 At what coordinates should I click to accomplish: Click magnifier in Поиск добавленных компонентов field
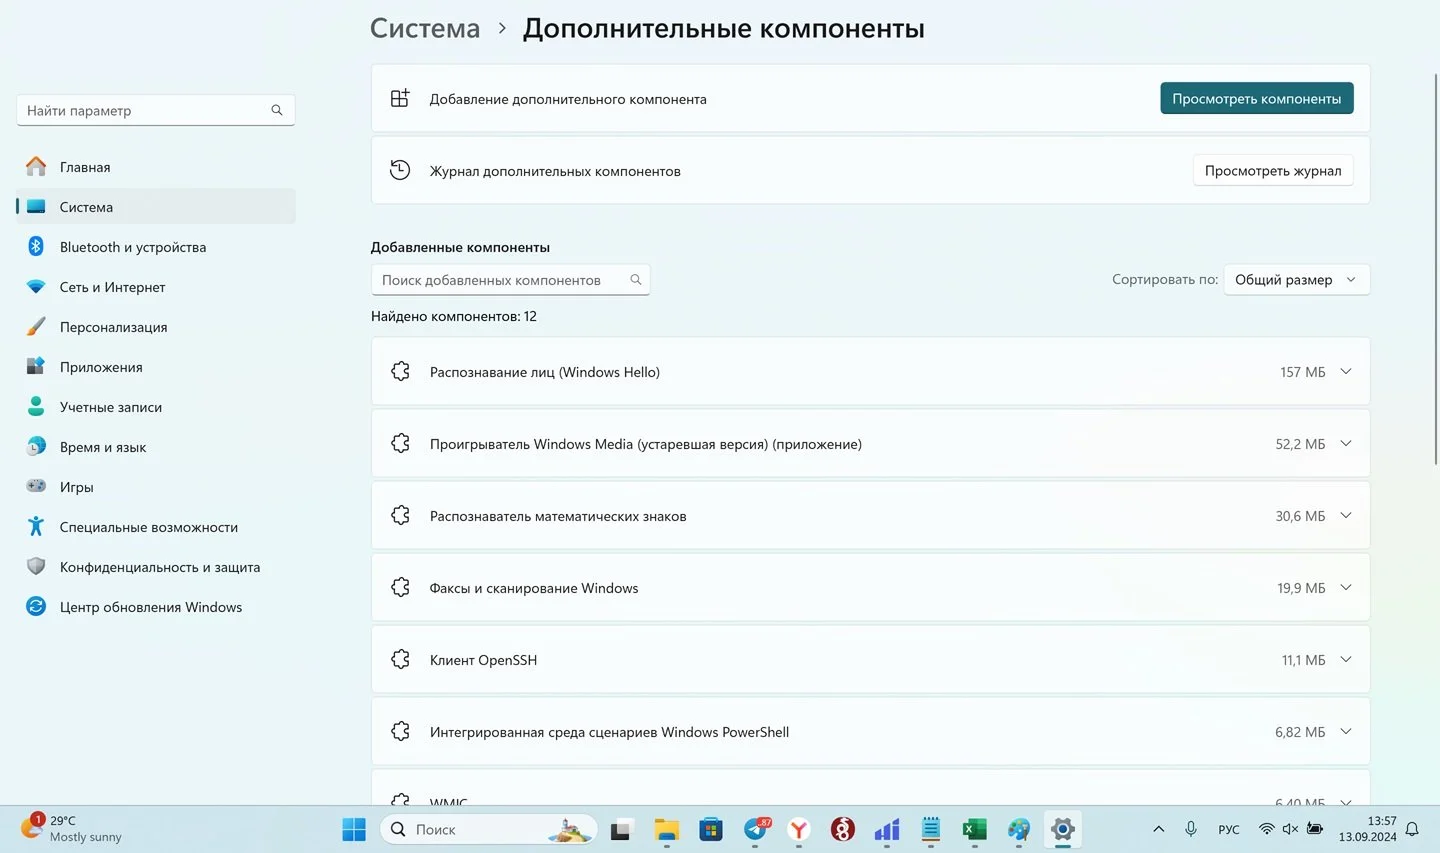636,280
